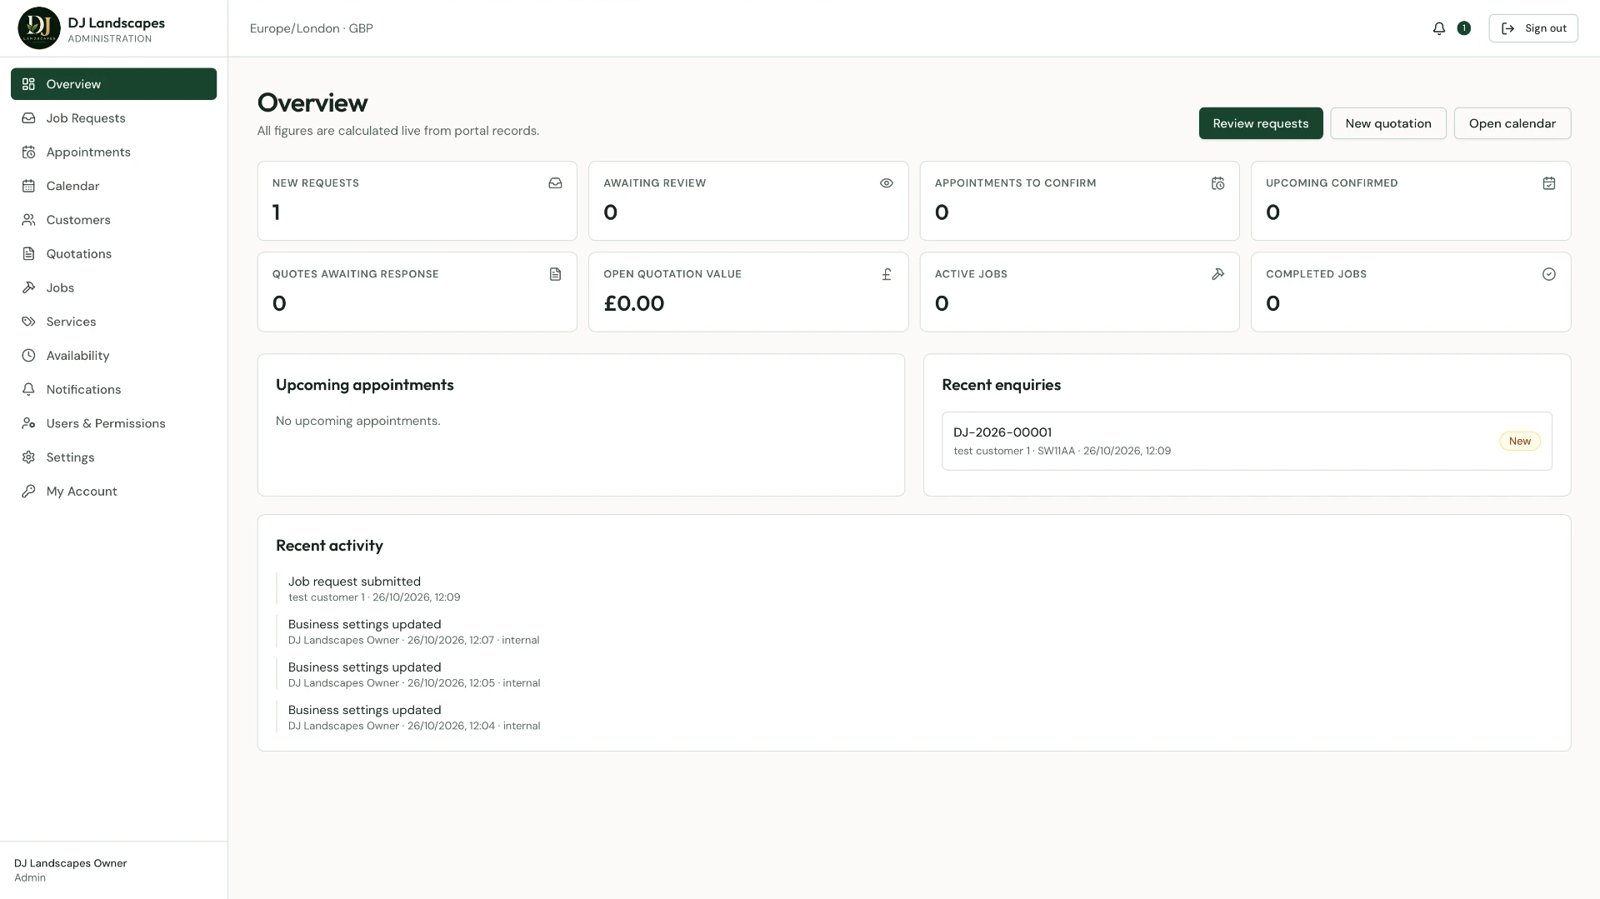Go to Job Requests in sidebar
The width and height of the screenshot is (1600, 899).
[x=113, y=118]
